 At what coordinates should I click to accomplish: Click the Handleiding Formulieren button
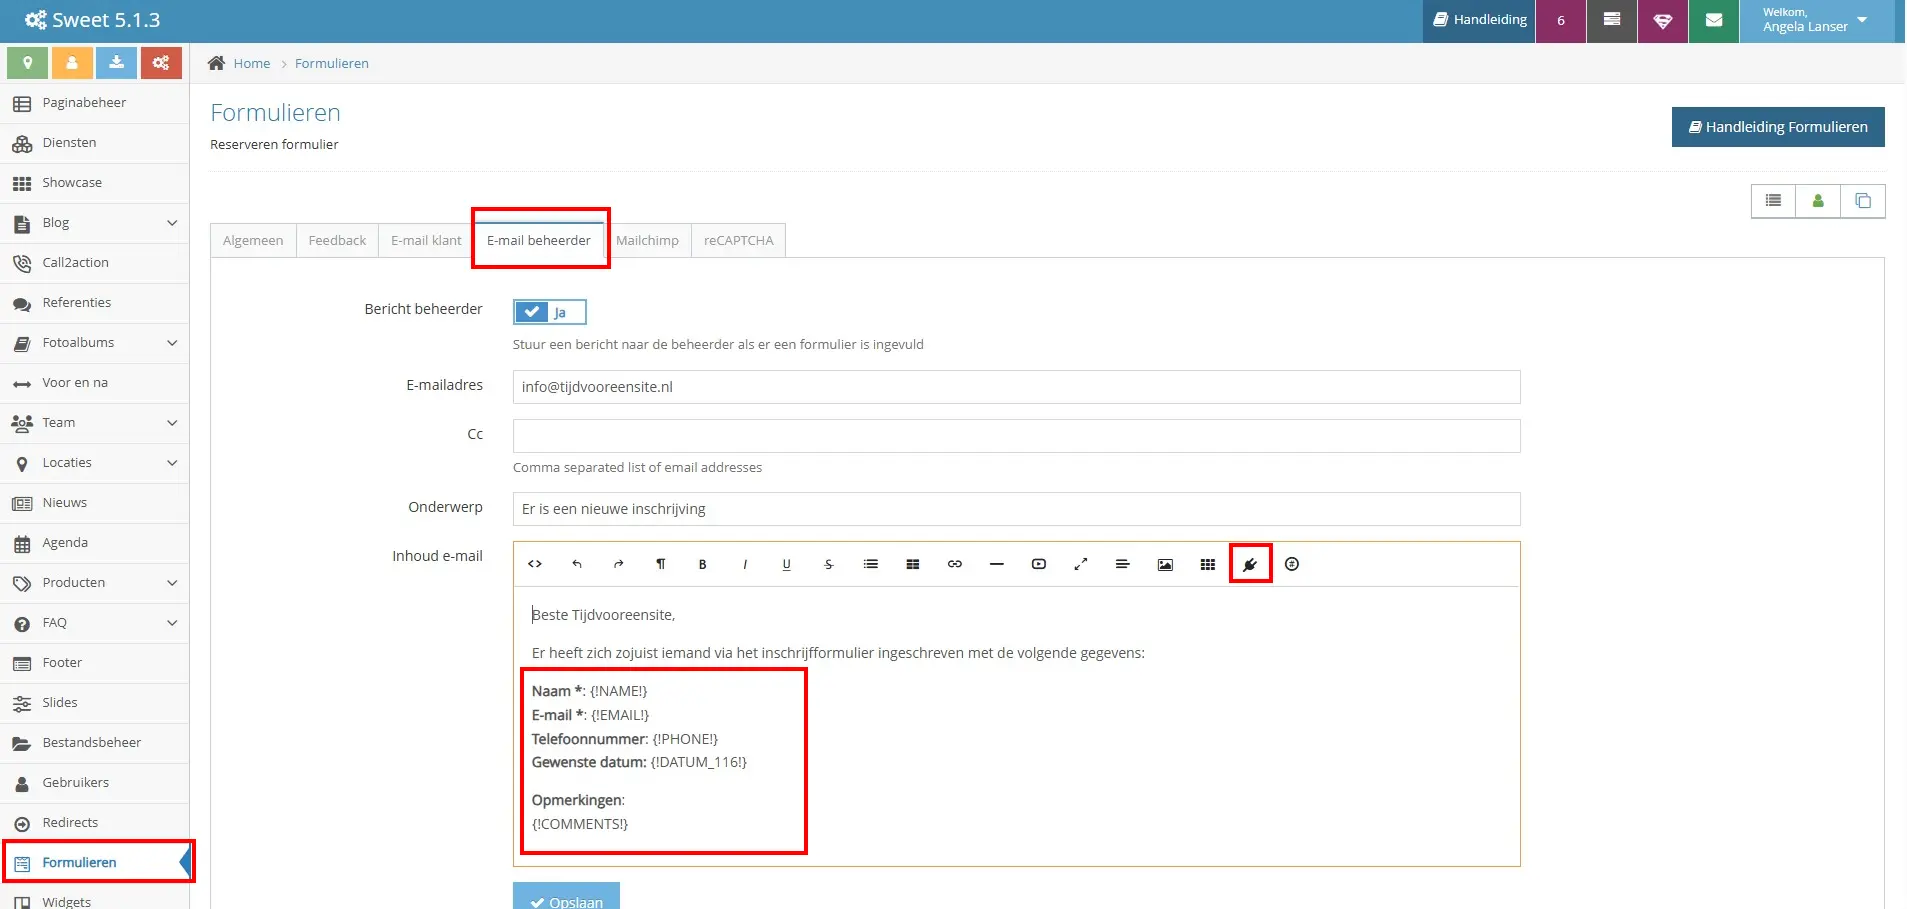pos(1778,127)
